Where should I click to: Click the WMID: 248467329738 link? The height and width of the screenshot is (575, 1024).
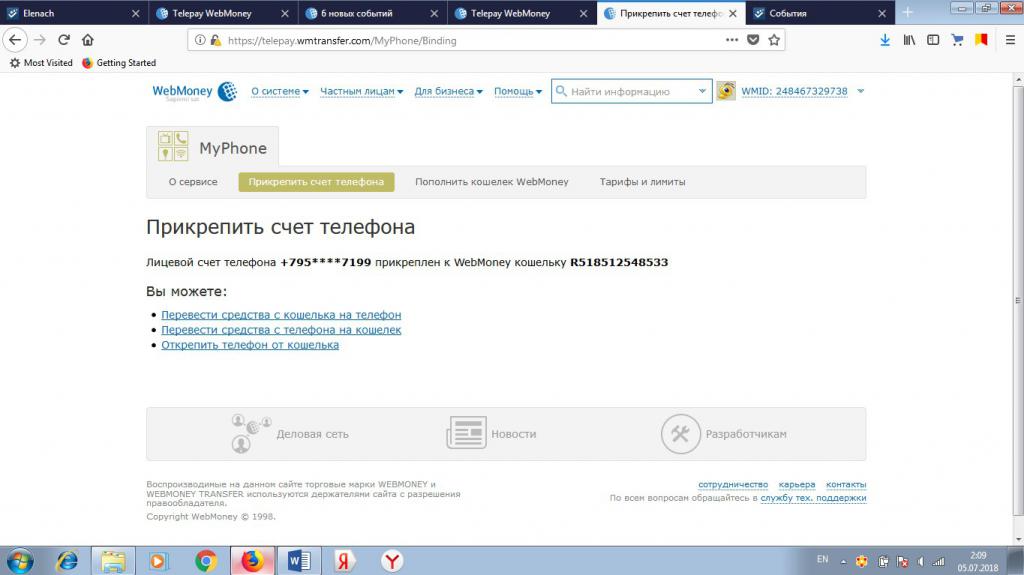794,91
